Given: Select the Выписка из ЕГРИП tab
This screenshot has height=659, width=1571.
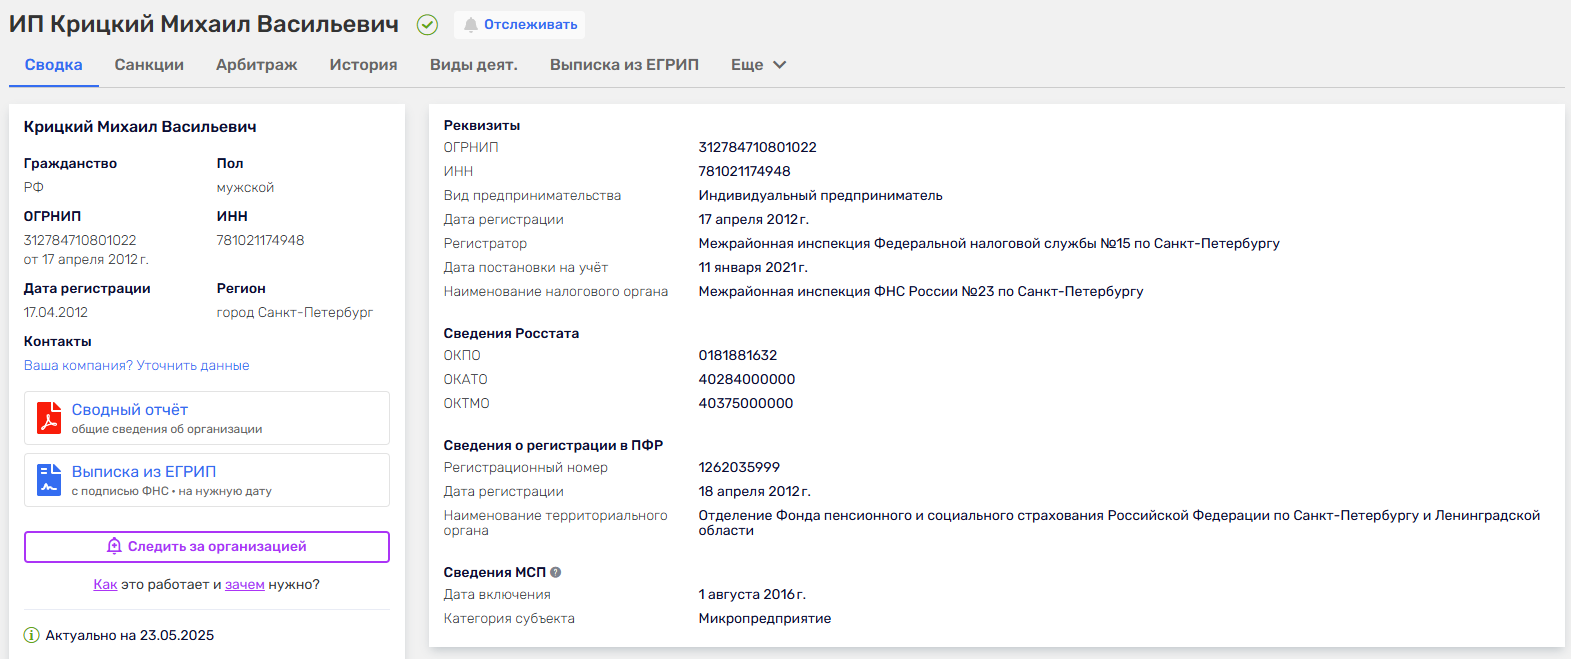Looking at the screenshot, I should pos(624,65).
